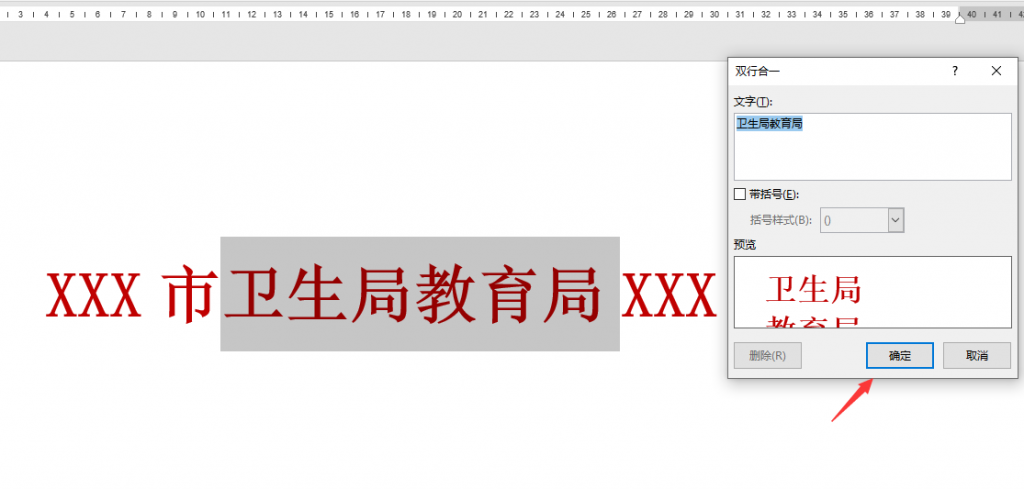Click the 'XXX' text right of selection
The width and height of the screenshot is (1024, 489).
coord(669,294)
